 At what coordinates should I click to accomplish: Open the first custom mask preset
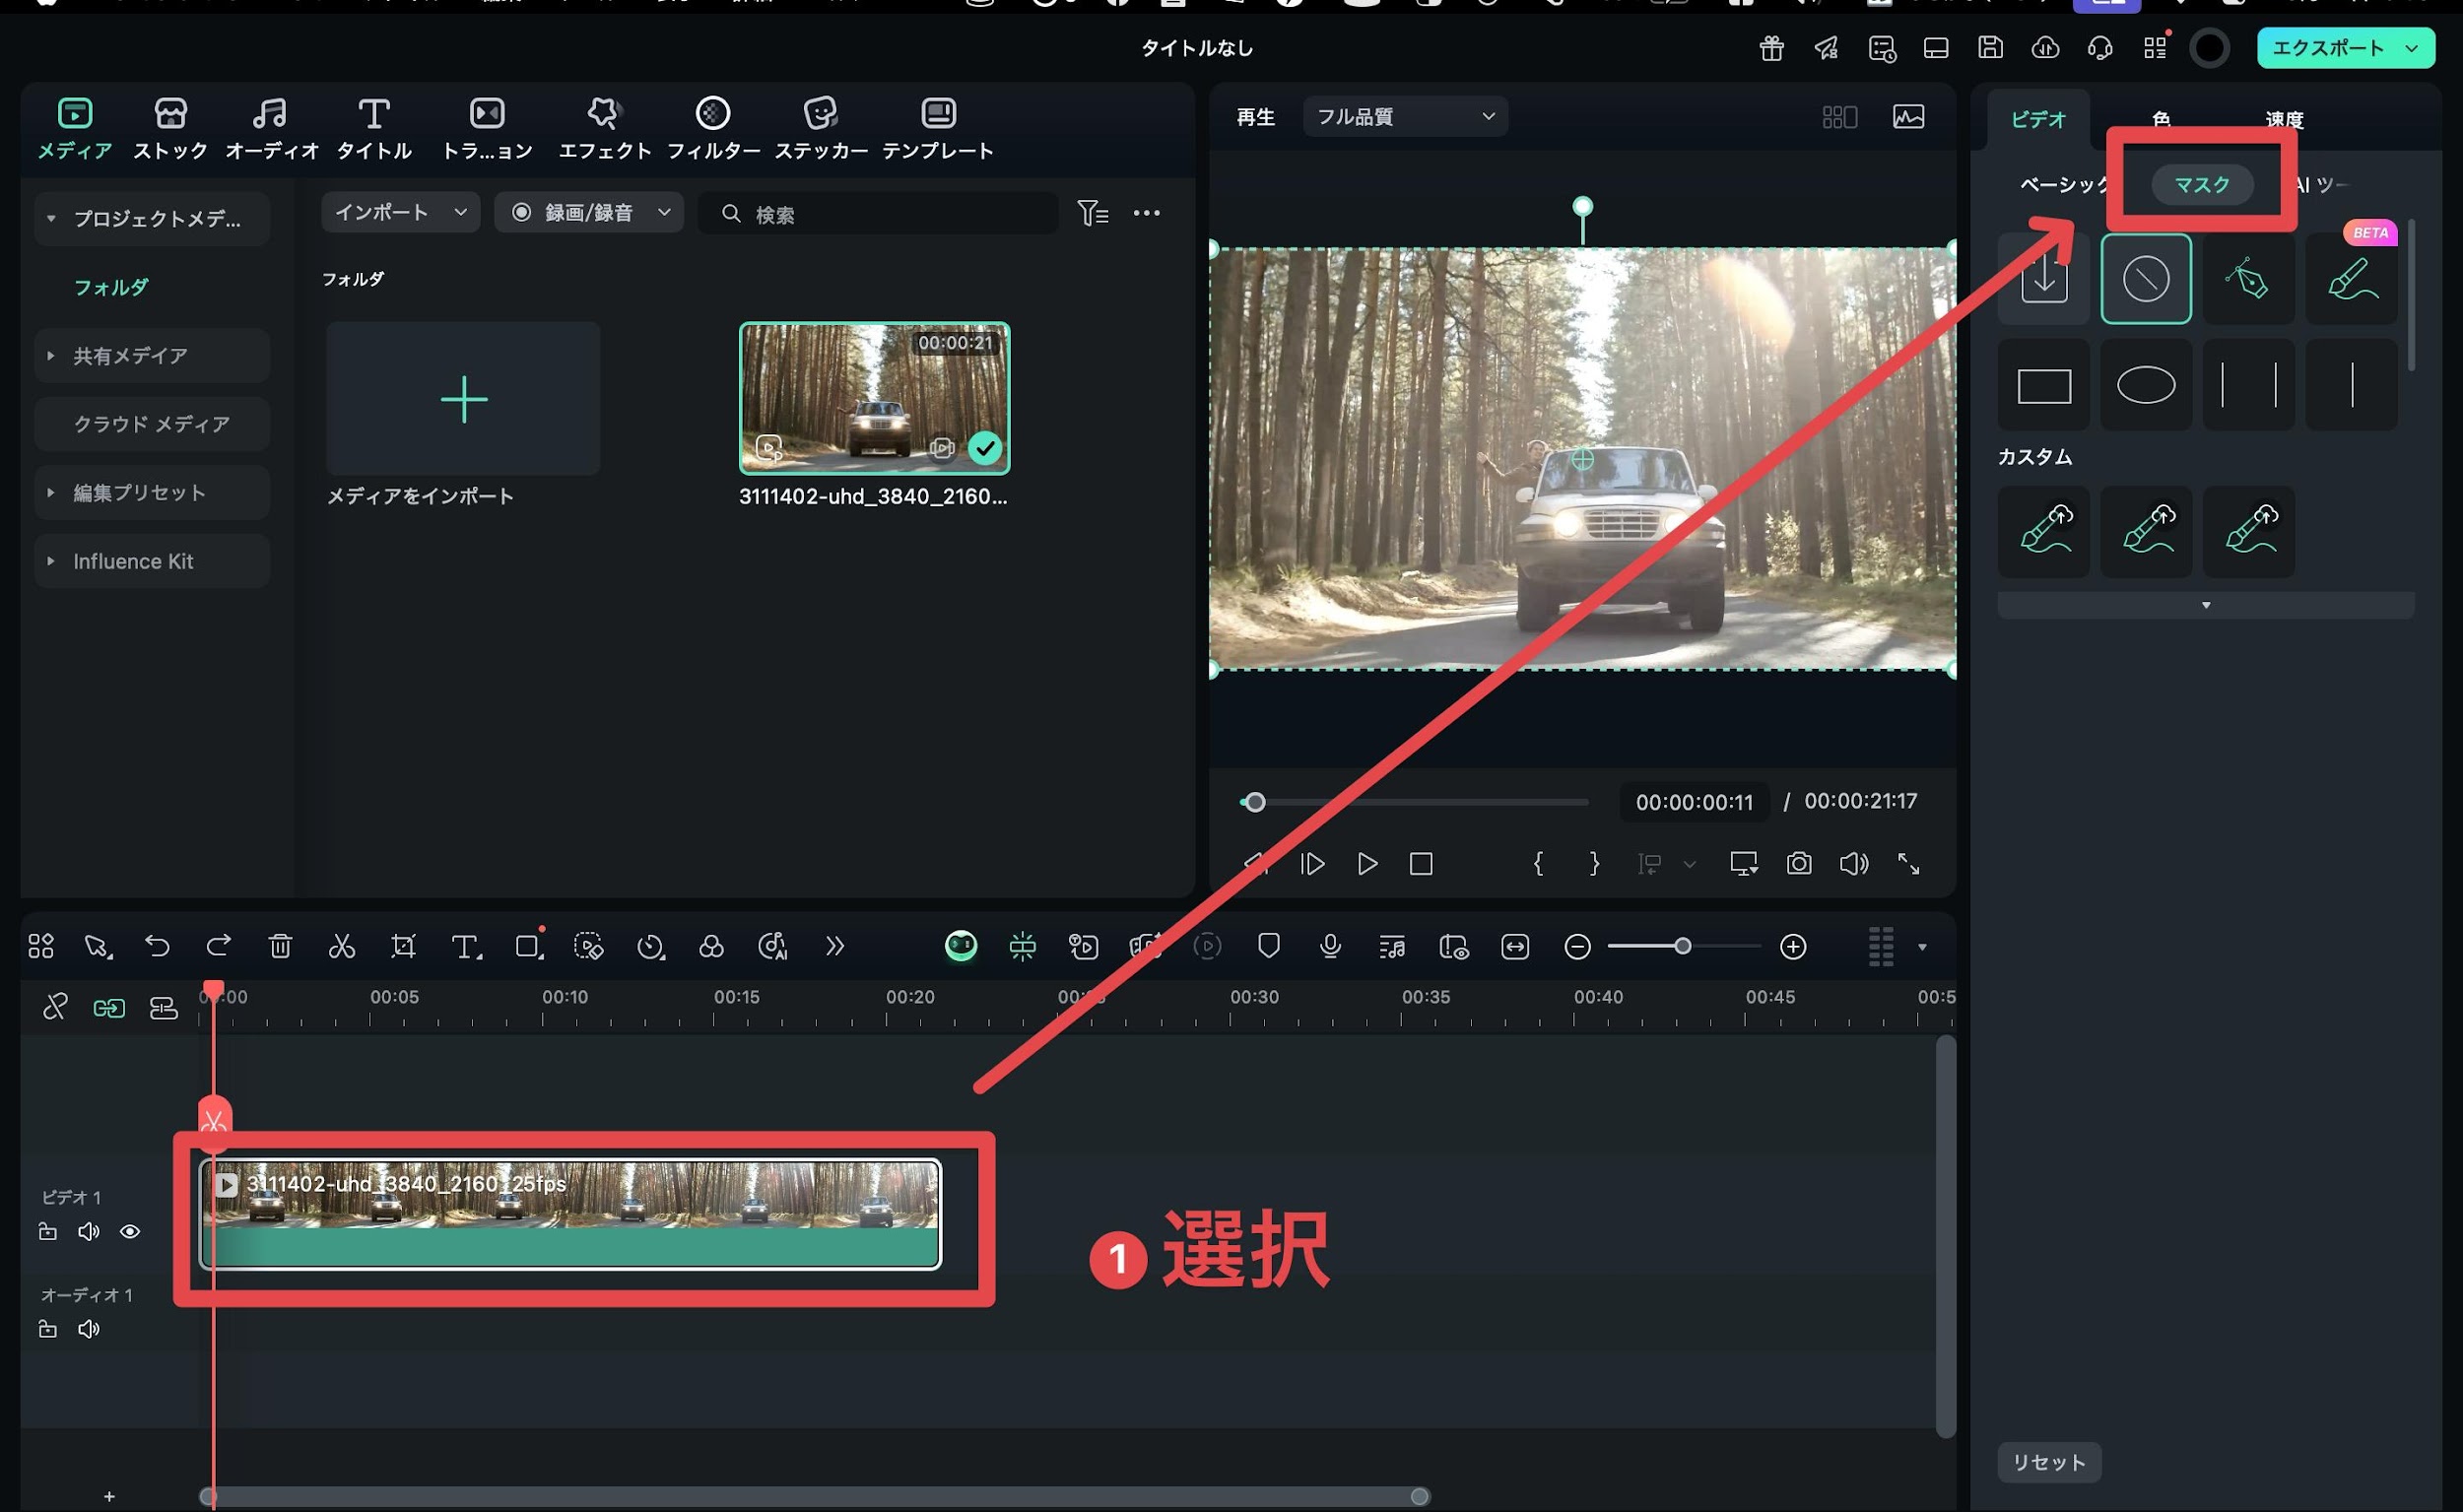click(x=2043, y=531)
